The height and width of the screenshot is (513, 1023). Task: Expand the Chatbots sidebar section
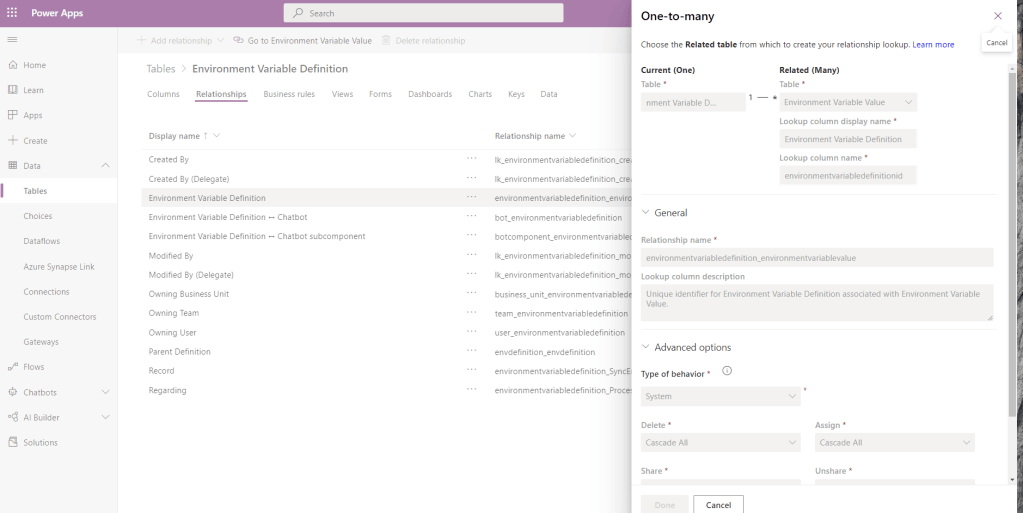click(105, 392)
